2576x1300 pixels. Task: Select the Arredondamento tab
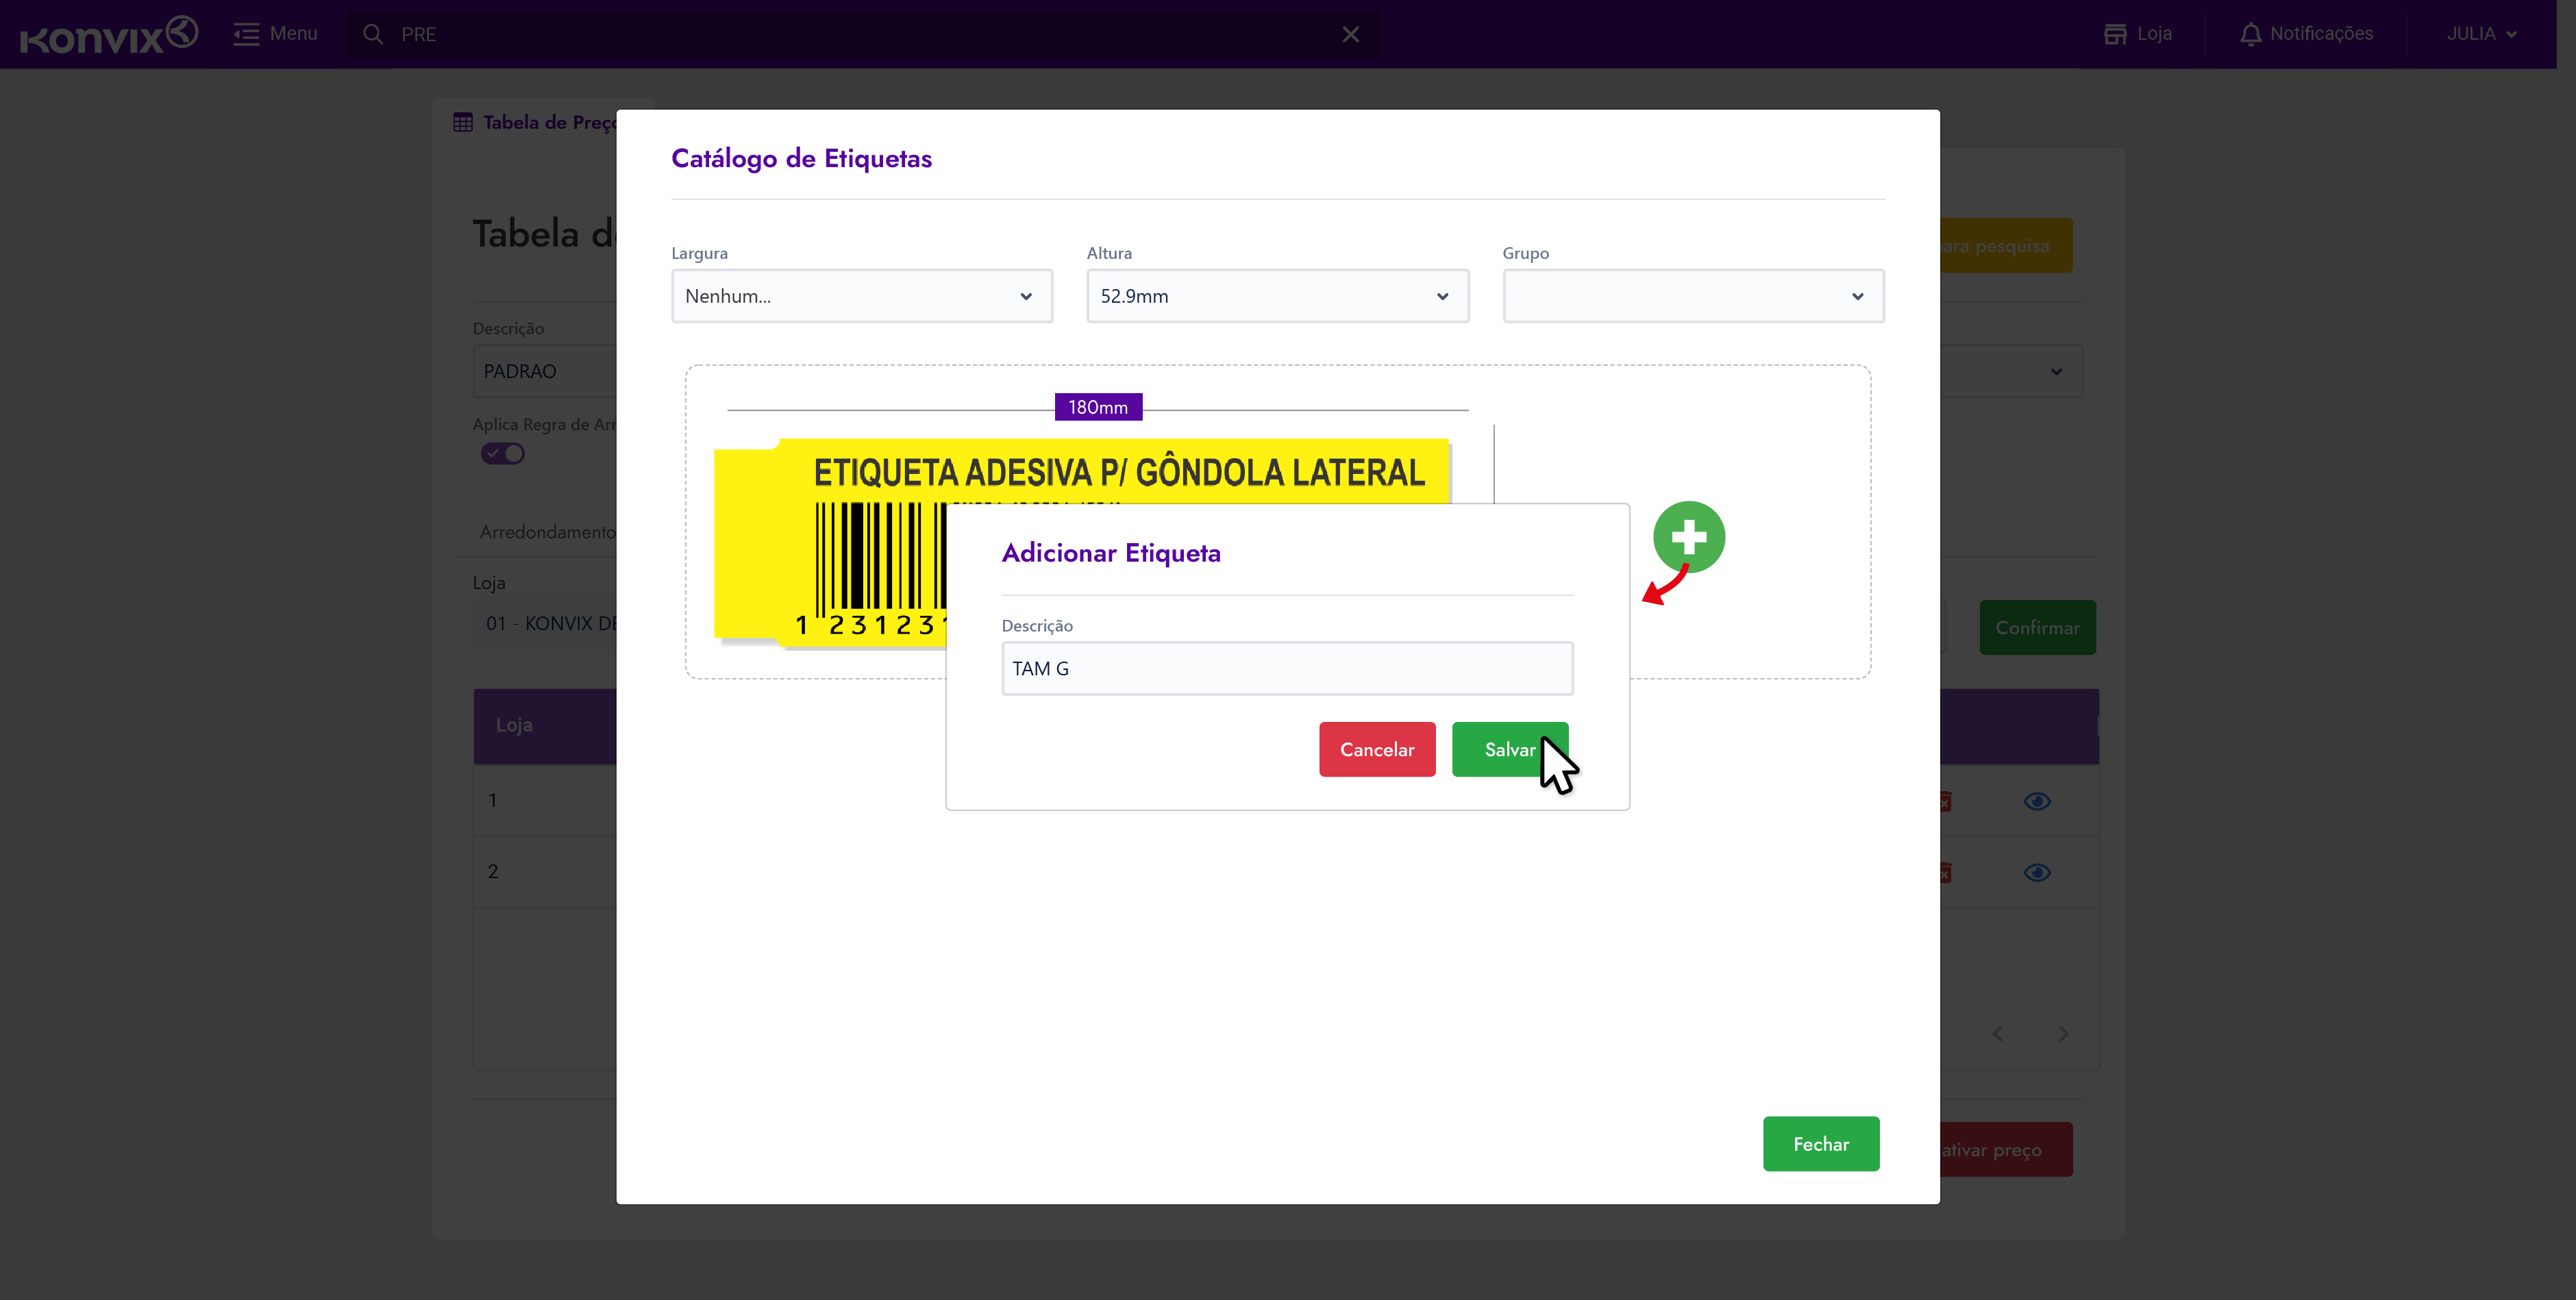[547, 532]
